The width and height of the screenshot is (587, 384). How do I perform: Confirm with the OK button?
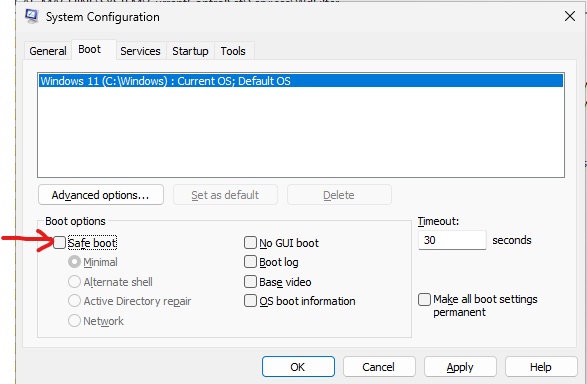[298, 367]
